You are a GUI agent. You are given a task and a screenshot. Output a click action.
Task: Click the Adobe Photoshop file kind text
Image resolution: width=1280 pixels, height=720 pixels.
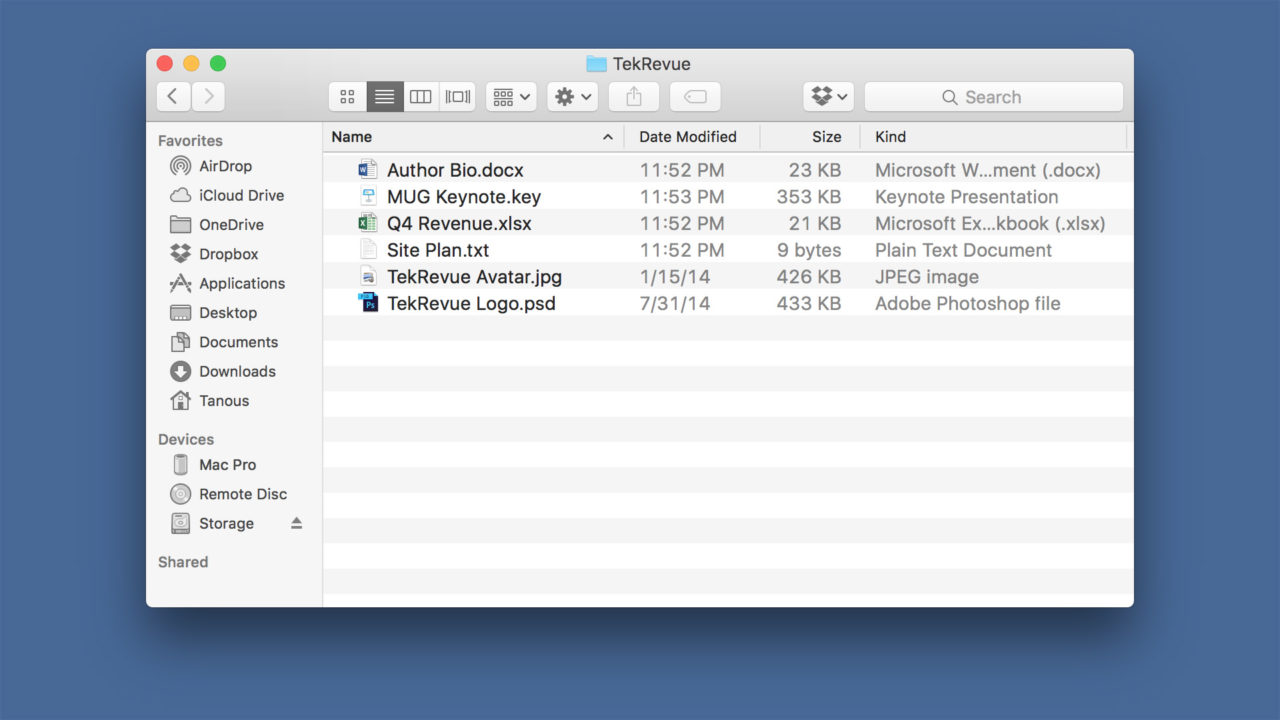967,303
